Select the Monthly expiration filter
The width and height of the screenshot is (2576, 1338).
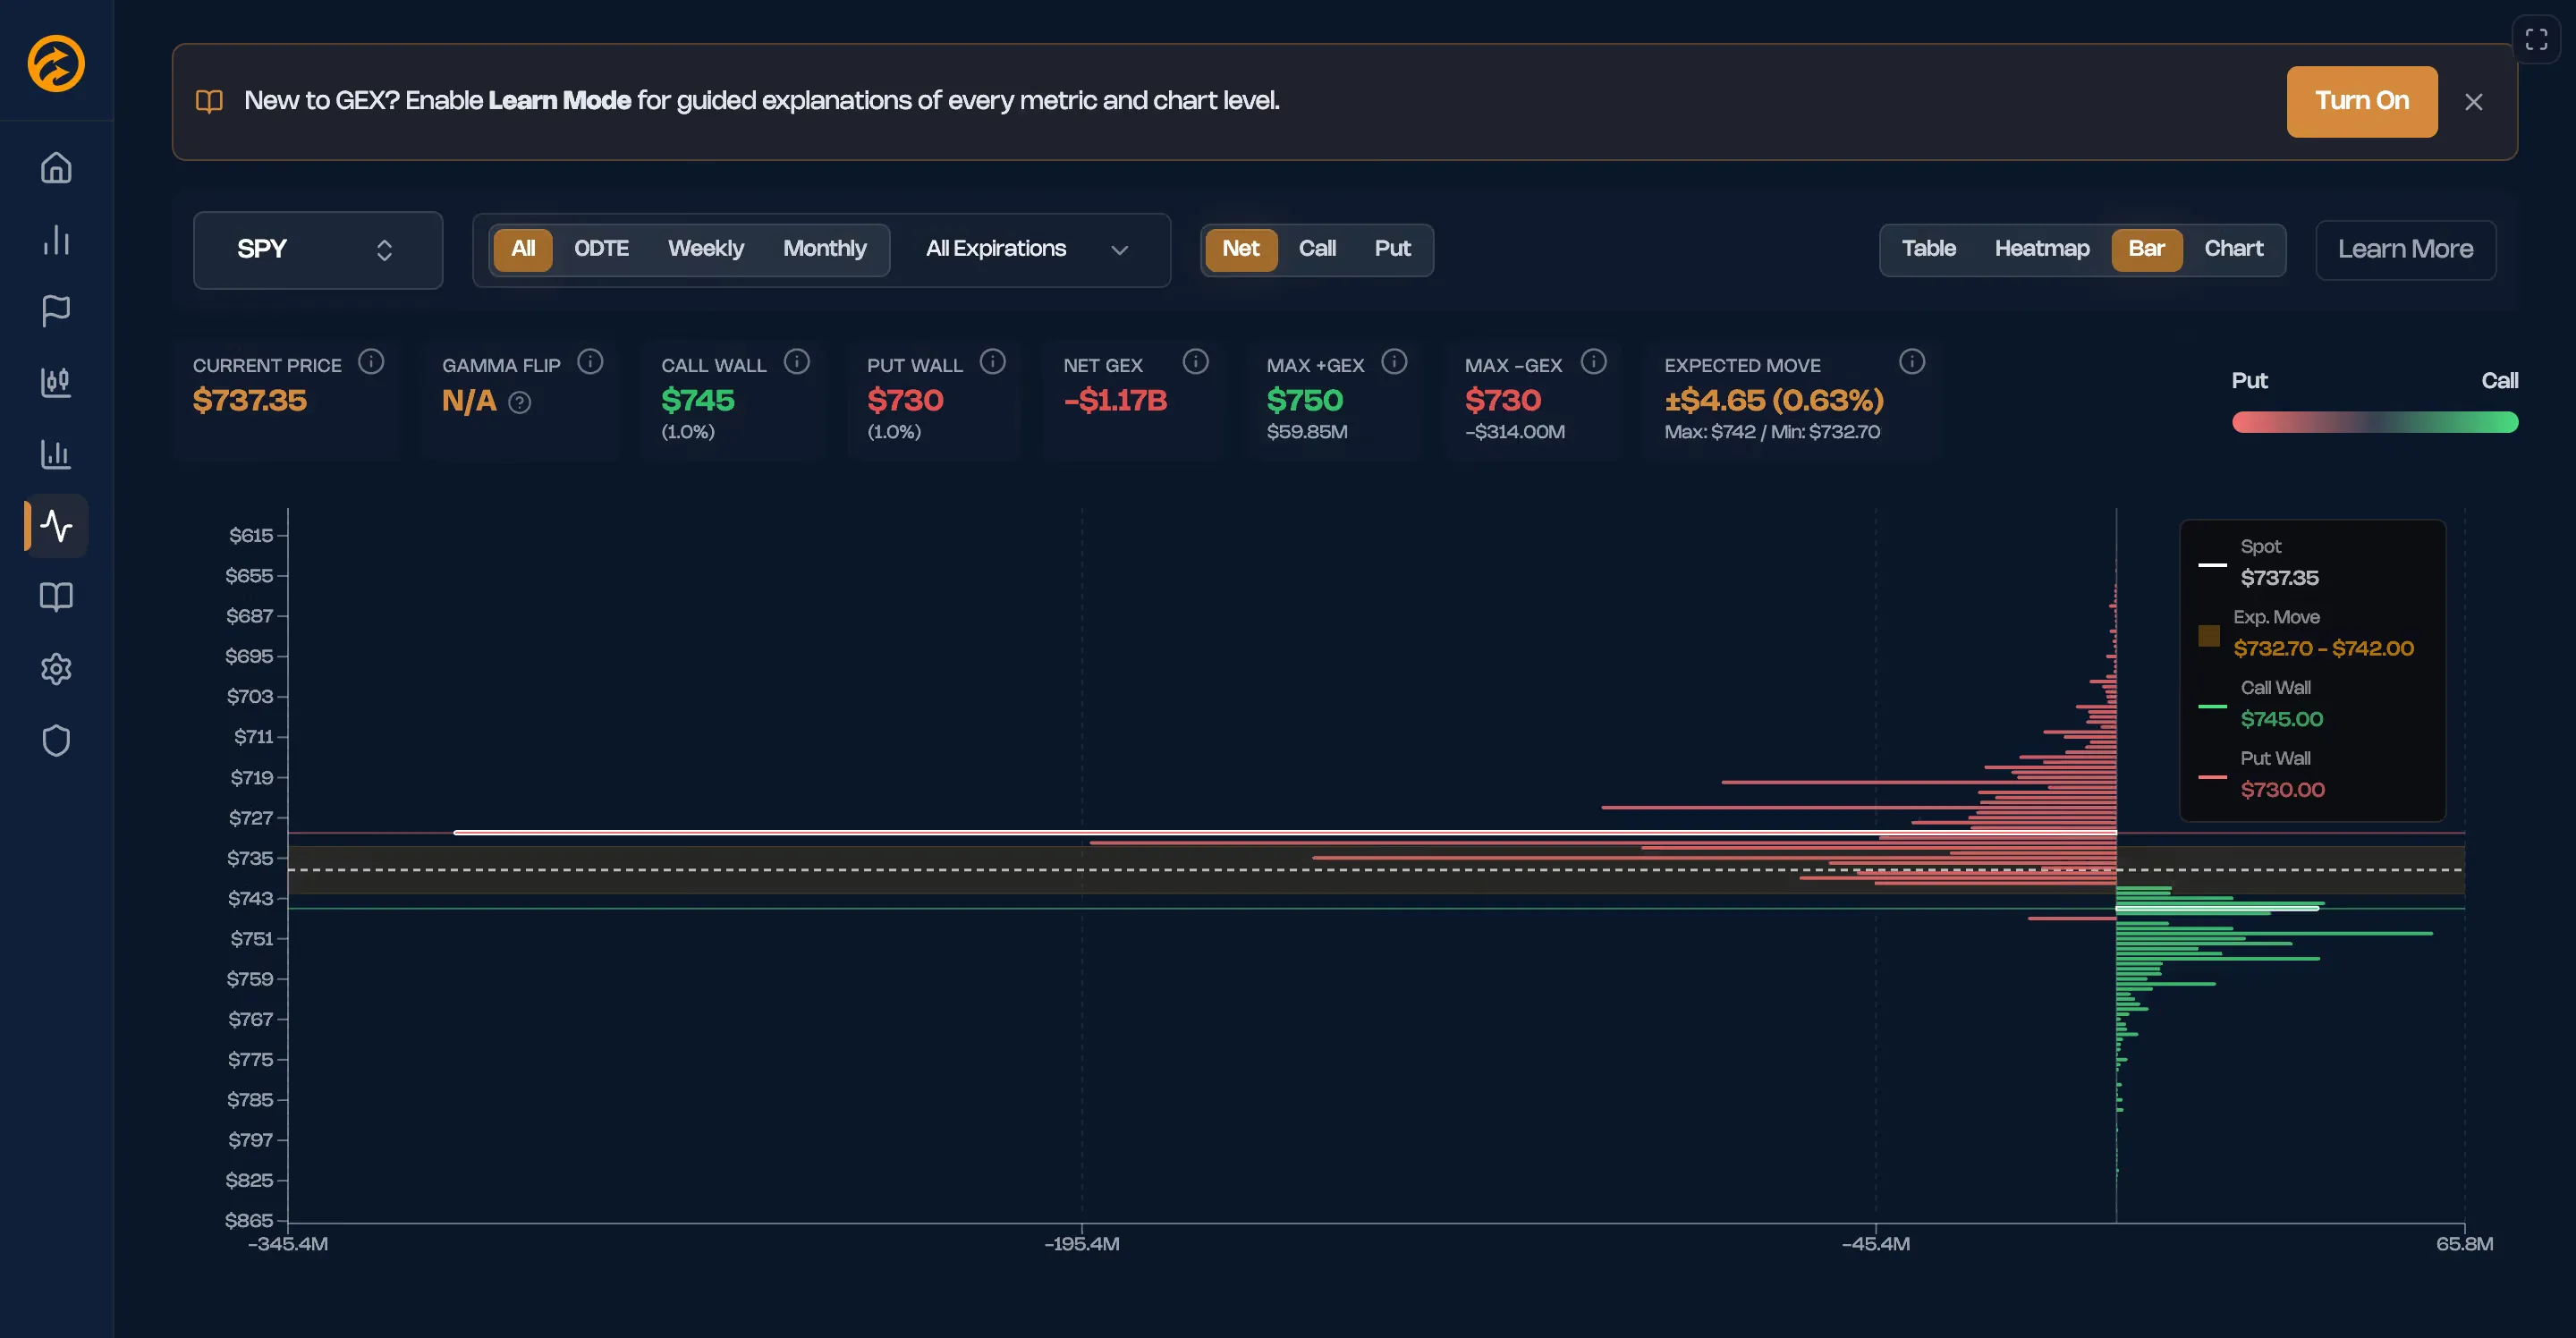tap(824, 249)
